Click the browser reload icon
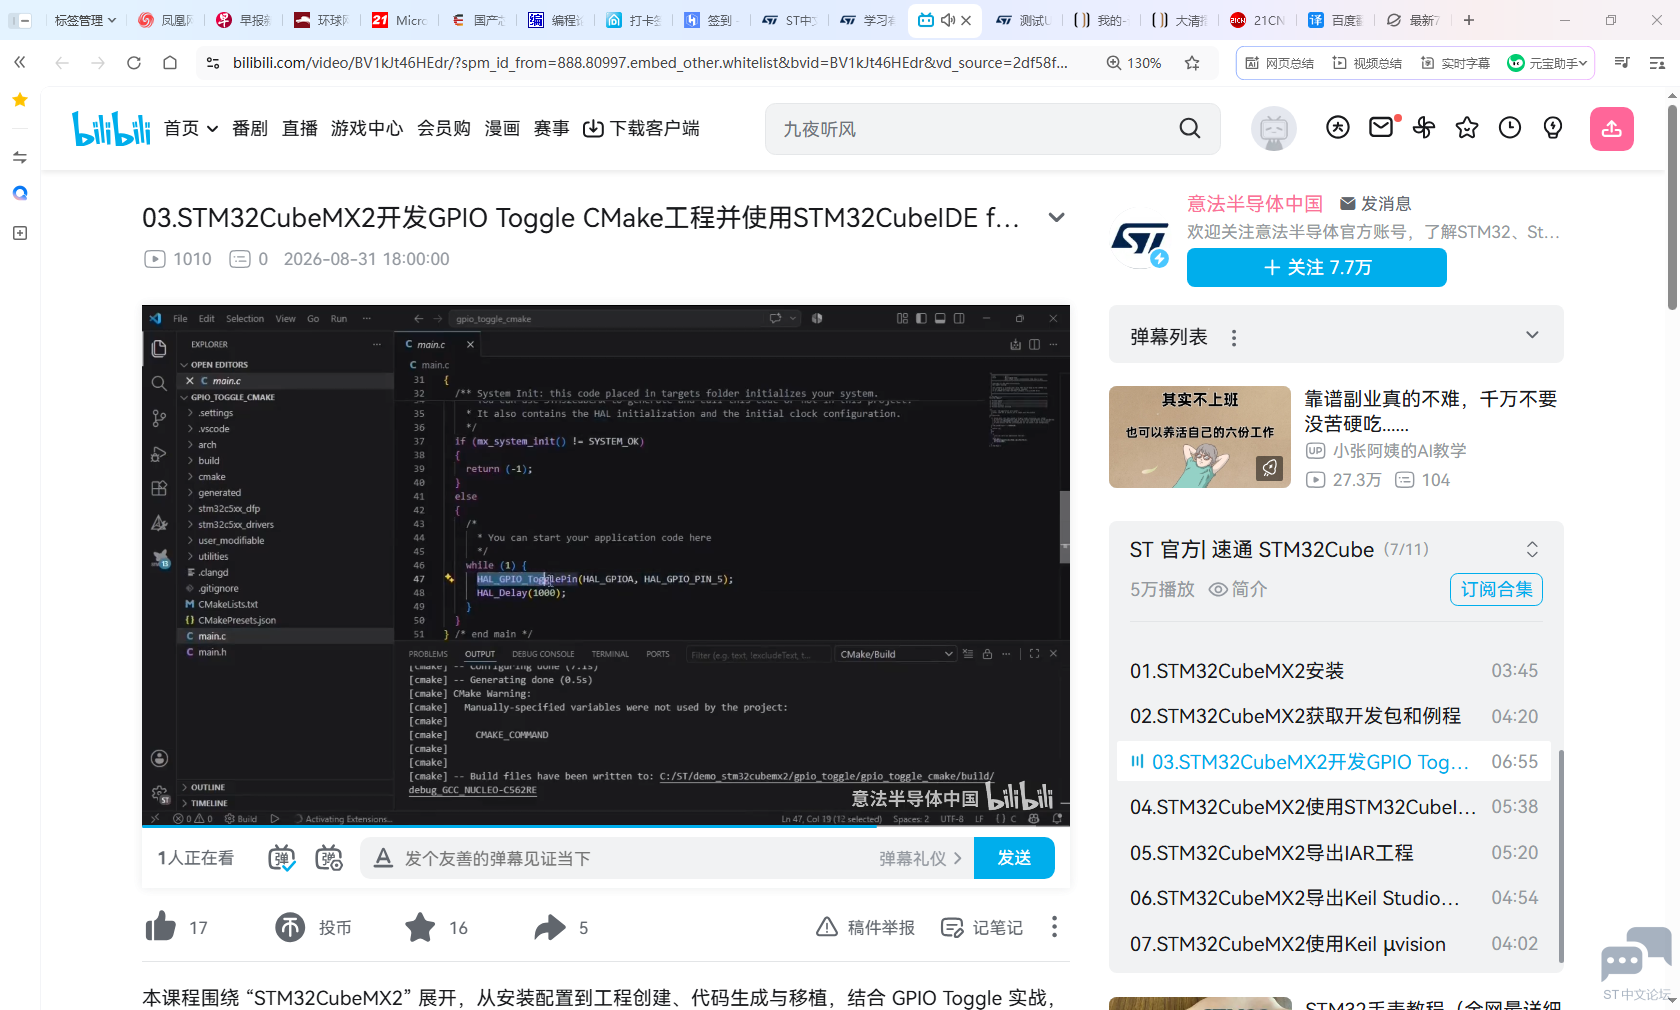Image resolution: width=1680 pixels, height=1010 pixels. click(134, 63)
